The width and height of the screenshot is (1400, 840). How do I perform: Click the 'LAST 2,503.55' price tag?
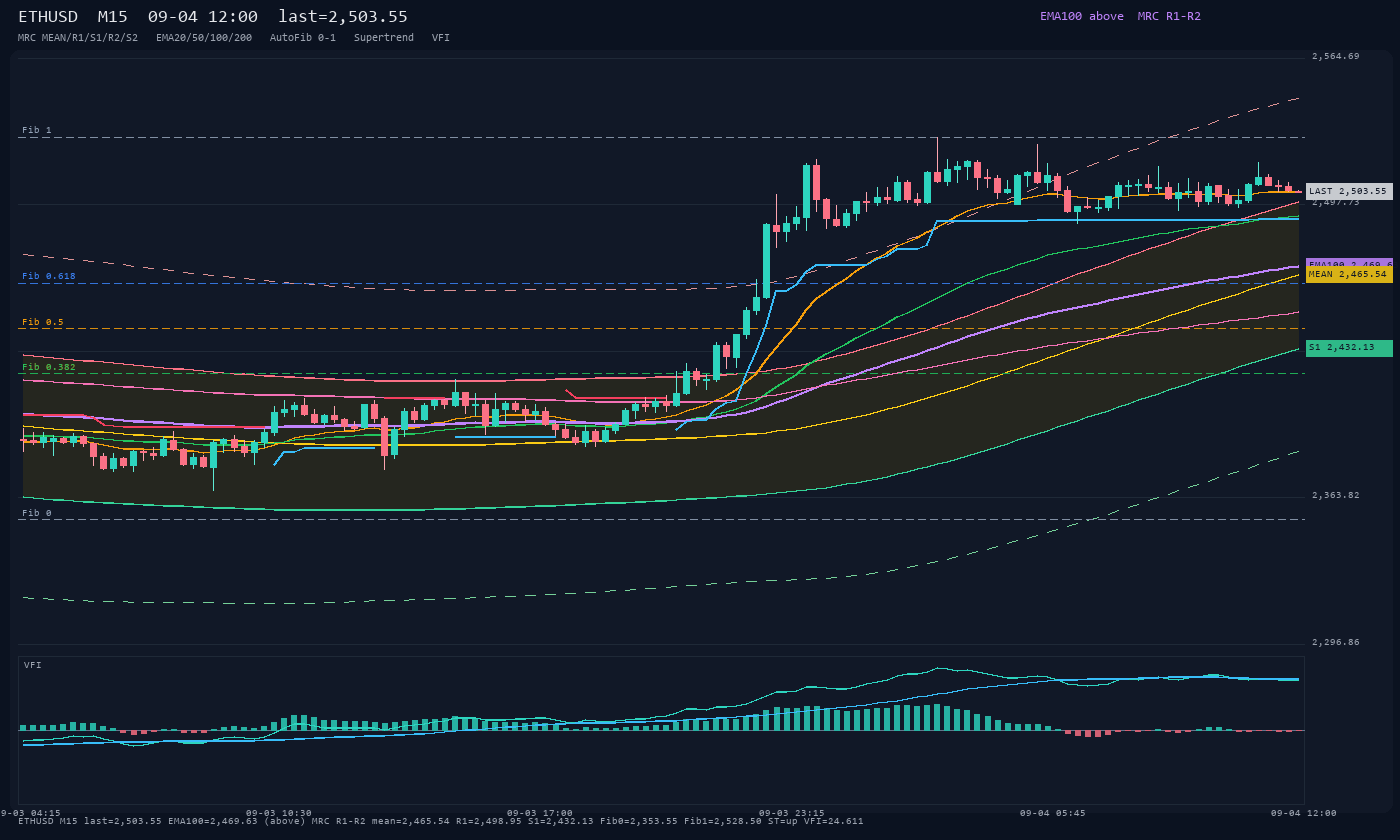(1349, 191)
